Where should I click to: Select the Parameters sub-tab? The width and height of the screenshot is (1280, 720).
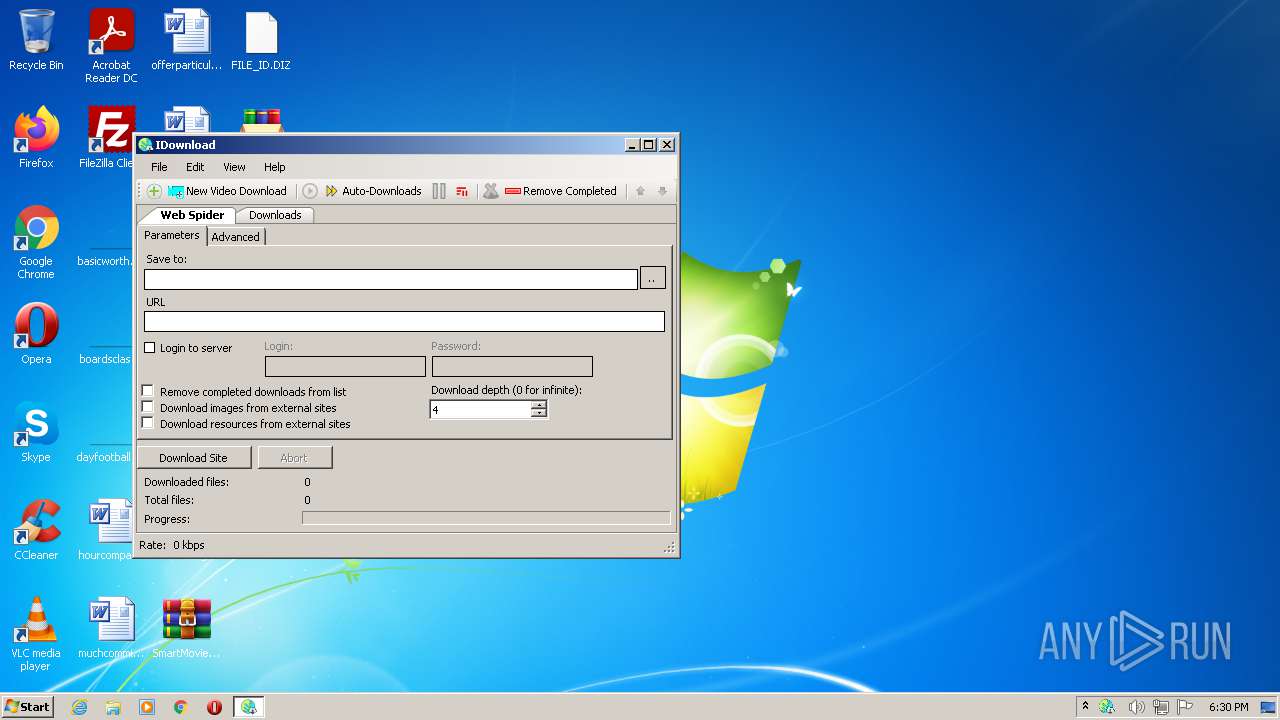172,235
